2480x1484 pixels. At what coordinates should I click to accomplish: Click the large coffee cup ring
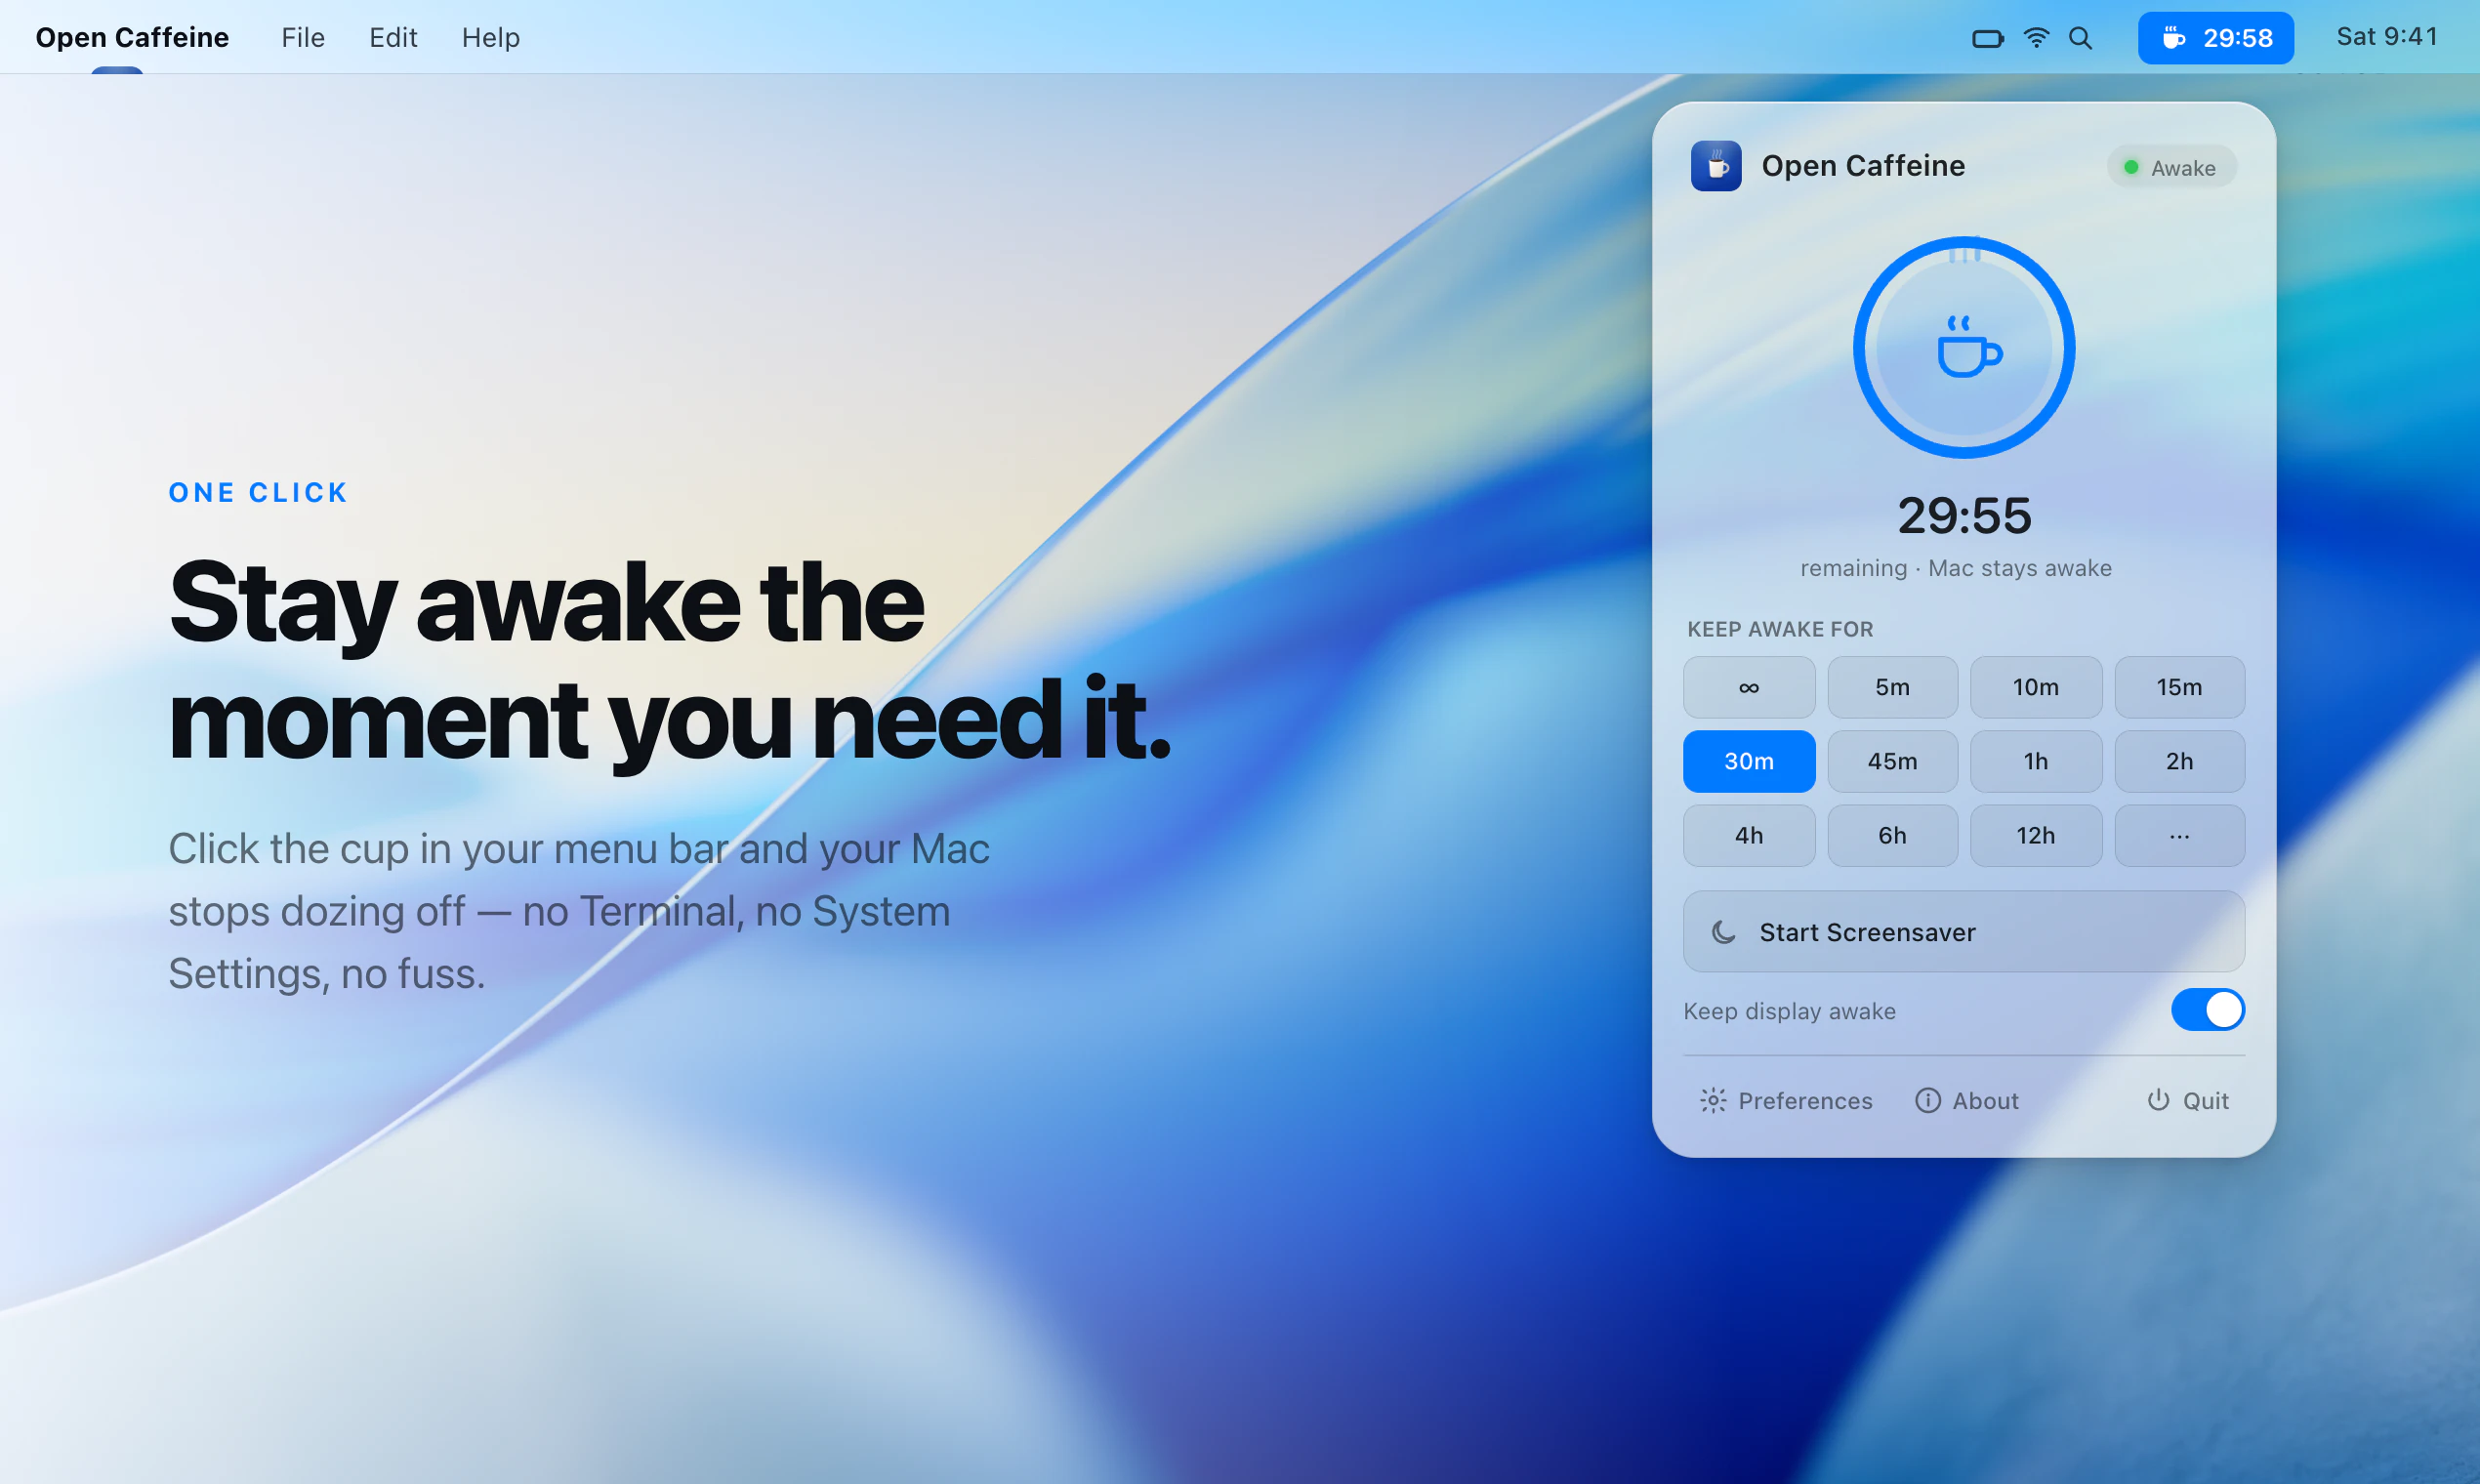(x=1964, y=348)
